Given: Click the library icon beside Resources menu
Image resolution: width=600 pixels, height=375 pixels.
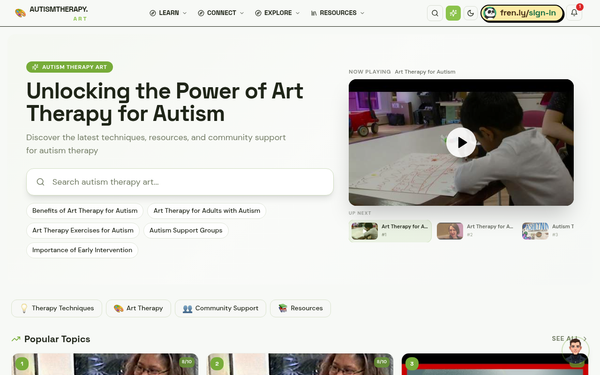Looking at the screenshot, I should pyautogui.click(x=314, y=13).
